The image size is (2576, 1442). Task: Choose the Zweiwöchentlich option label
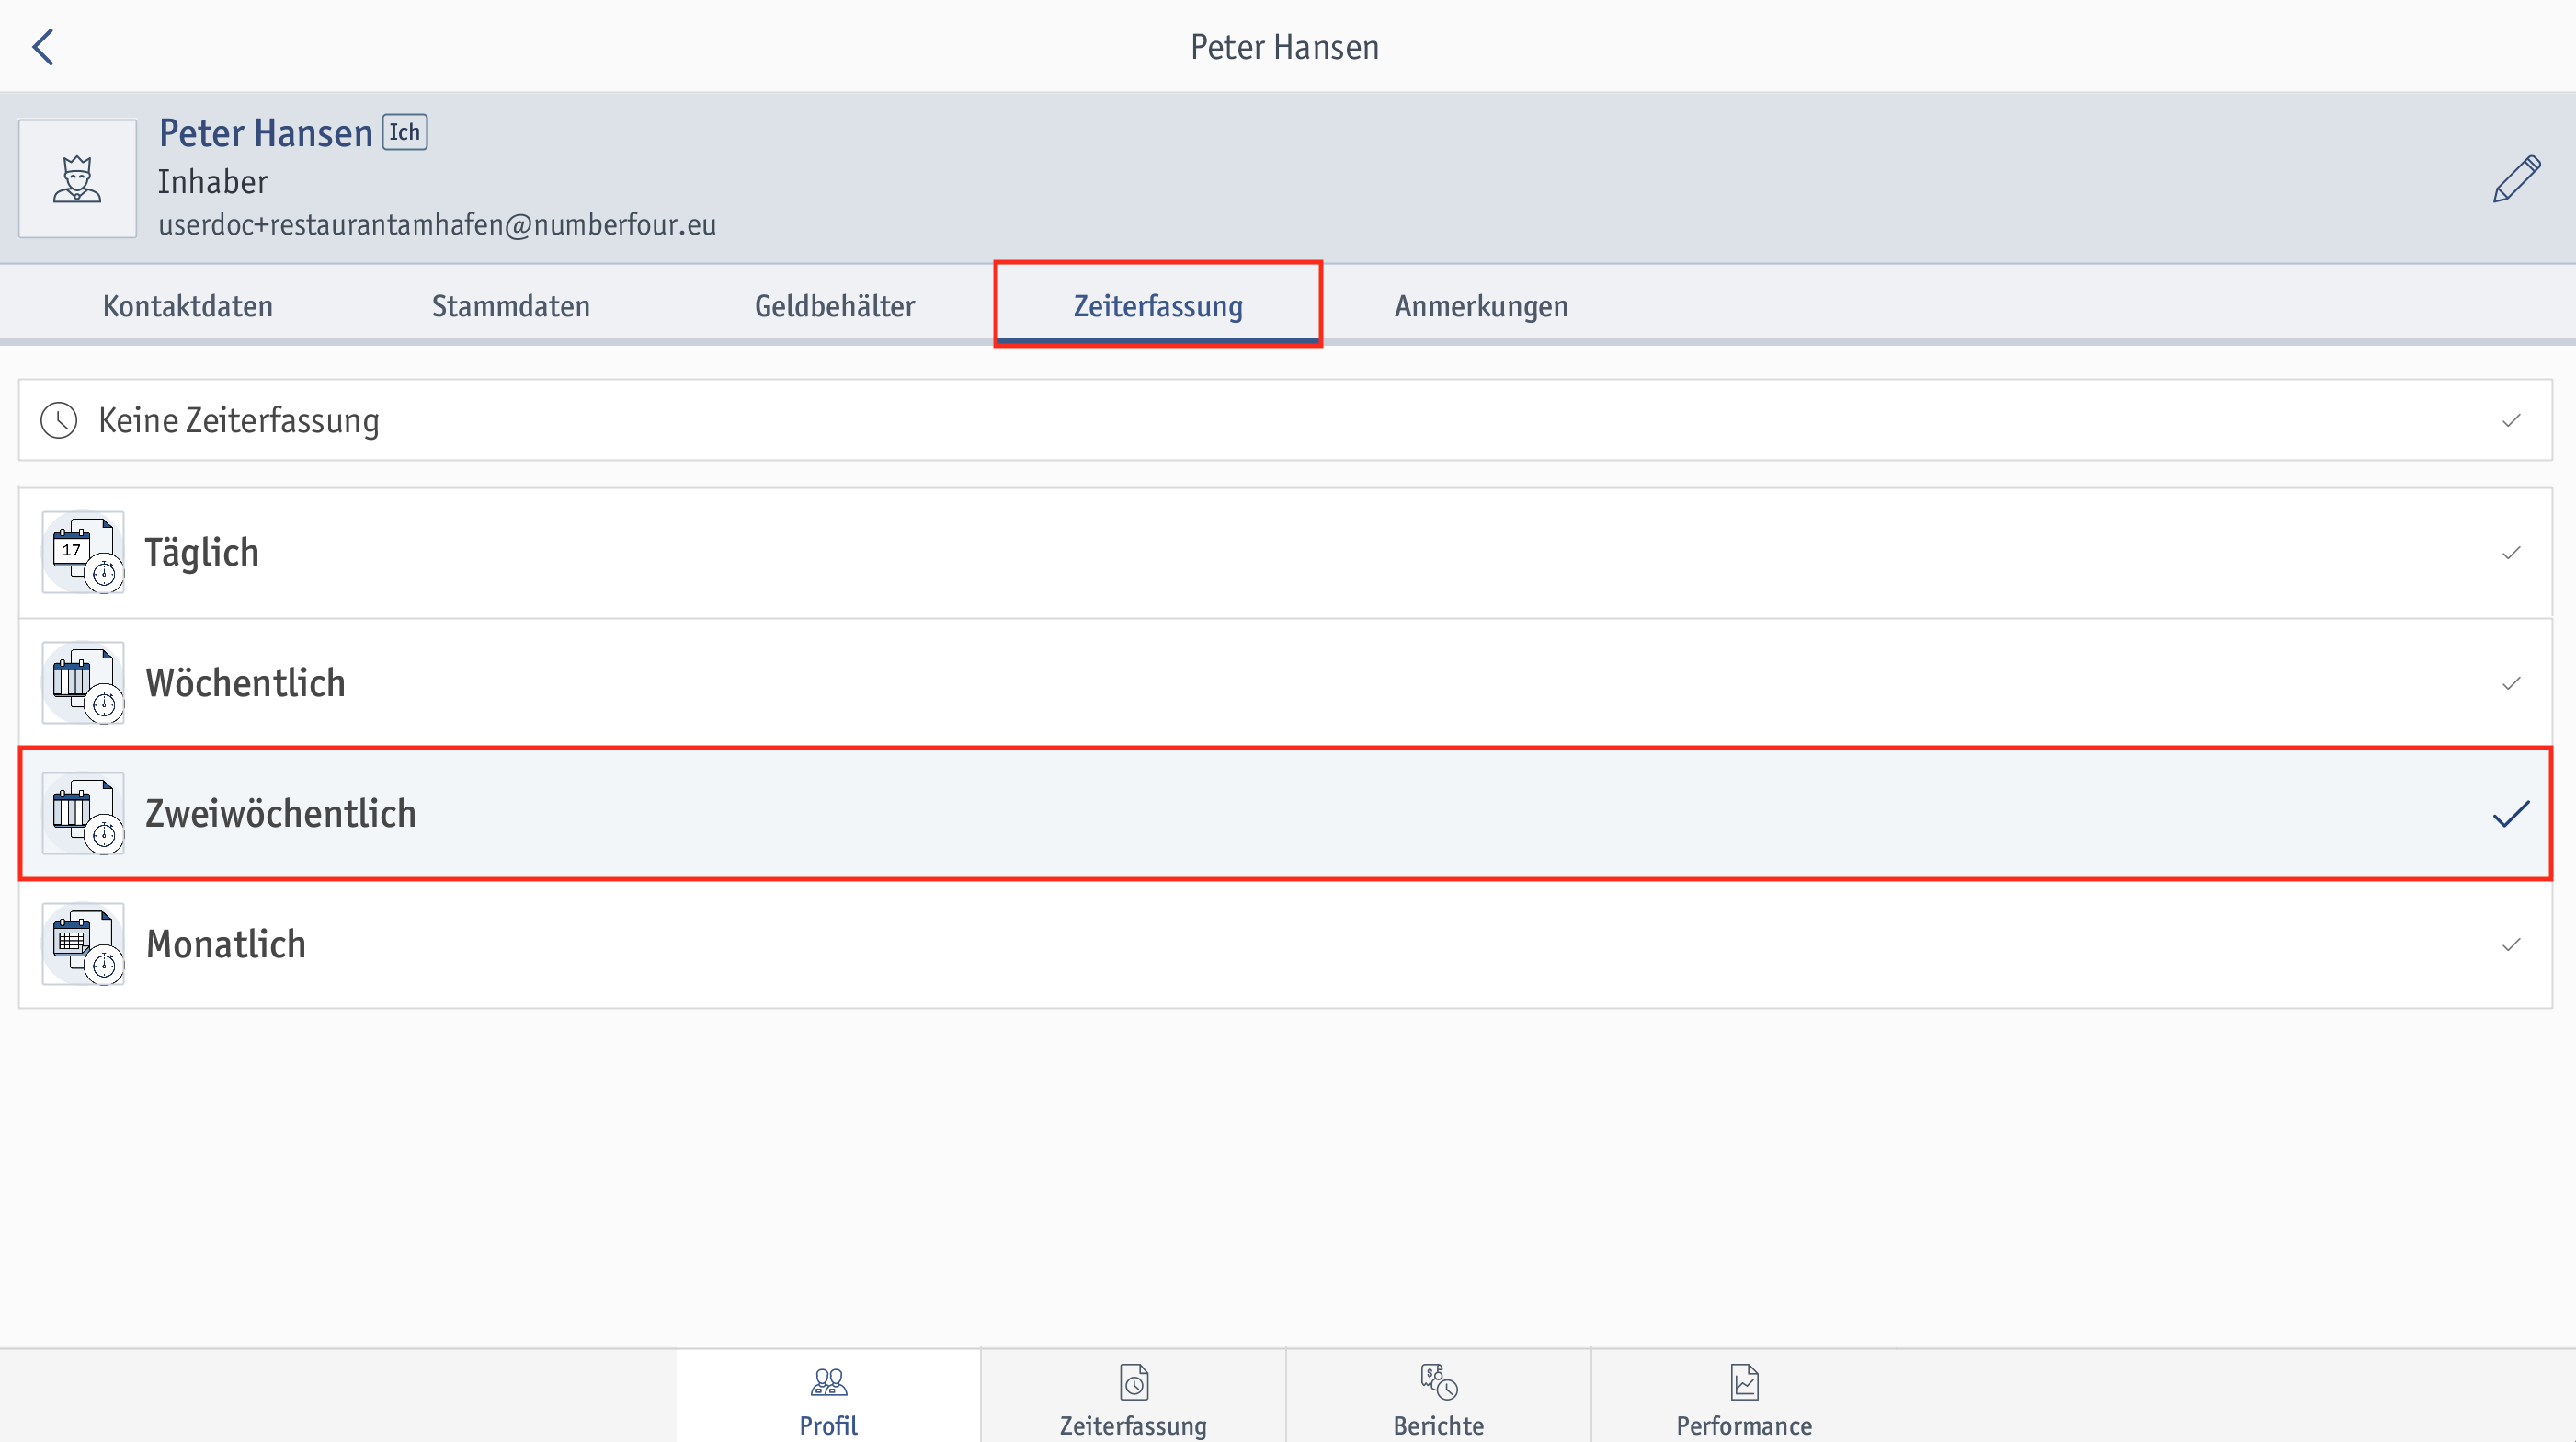pos(281,813)
